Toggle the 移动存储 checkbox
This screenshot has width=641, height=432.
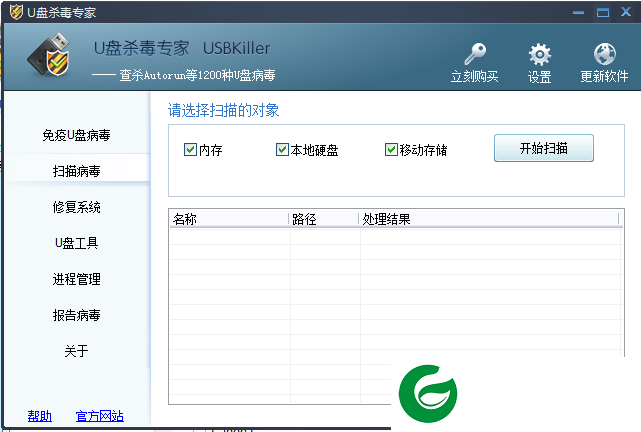(391, 150)
